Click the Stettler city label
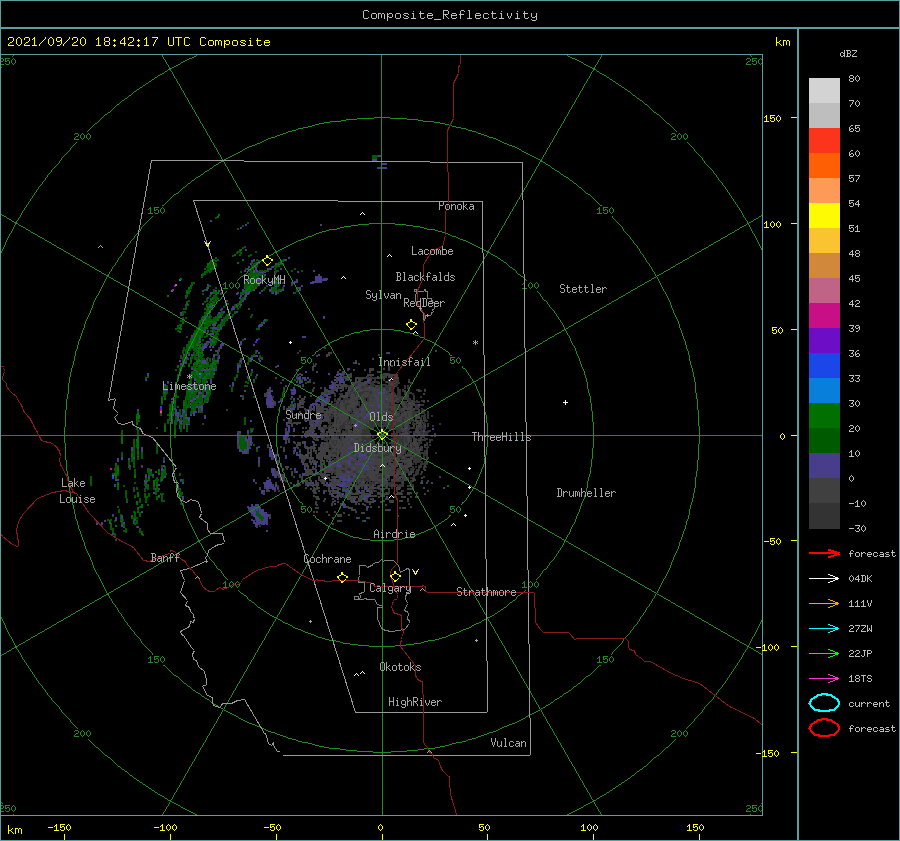 click(x=583, y=289)
